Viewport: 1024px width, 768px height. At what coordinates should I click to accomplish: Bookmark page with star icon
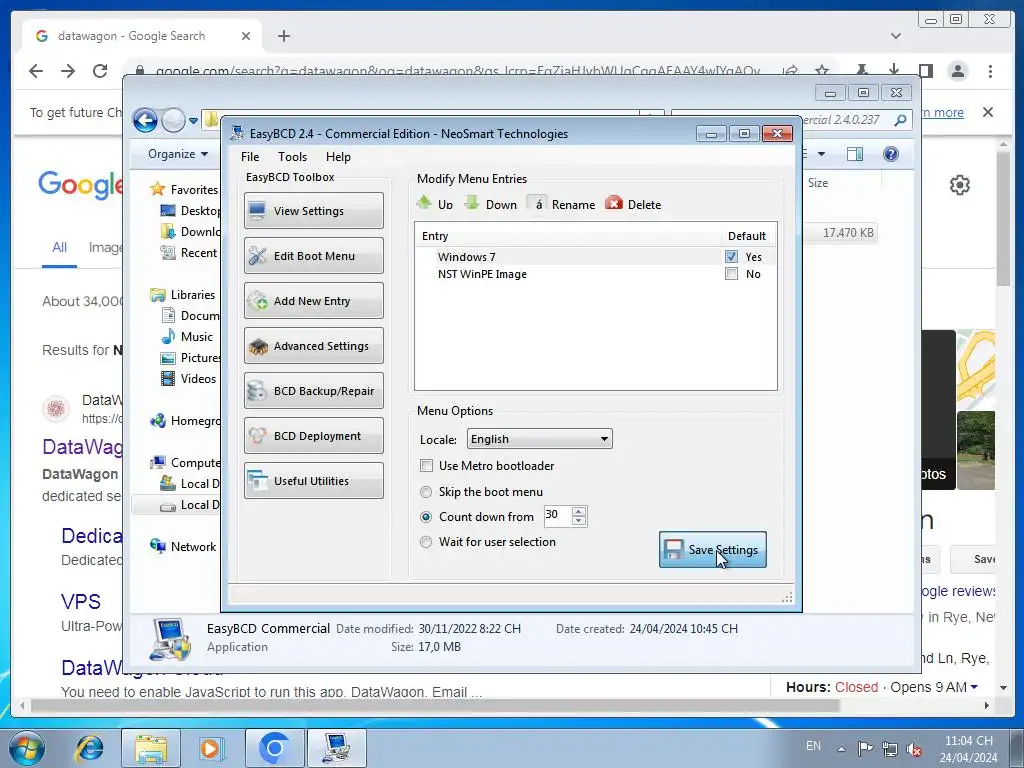point(822,71)
